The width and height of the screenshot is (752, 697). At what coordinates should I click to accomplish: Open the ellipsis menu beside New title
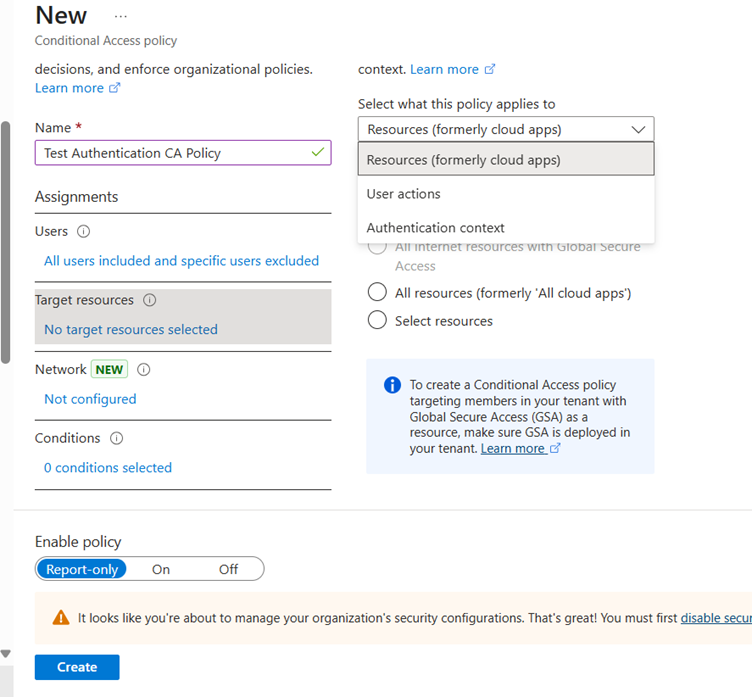tap(121, 17)
